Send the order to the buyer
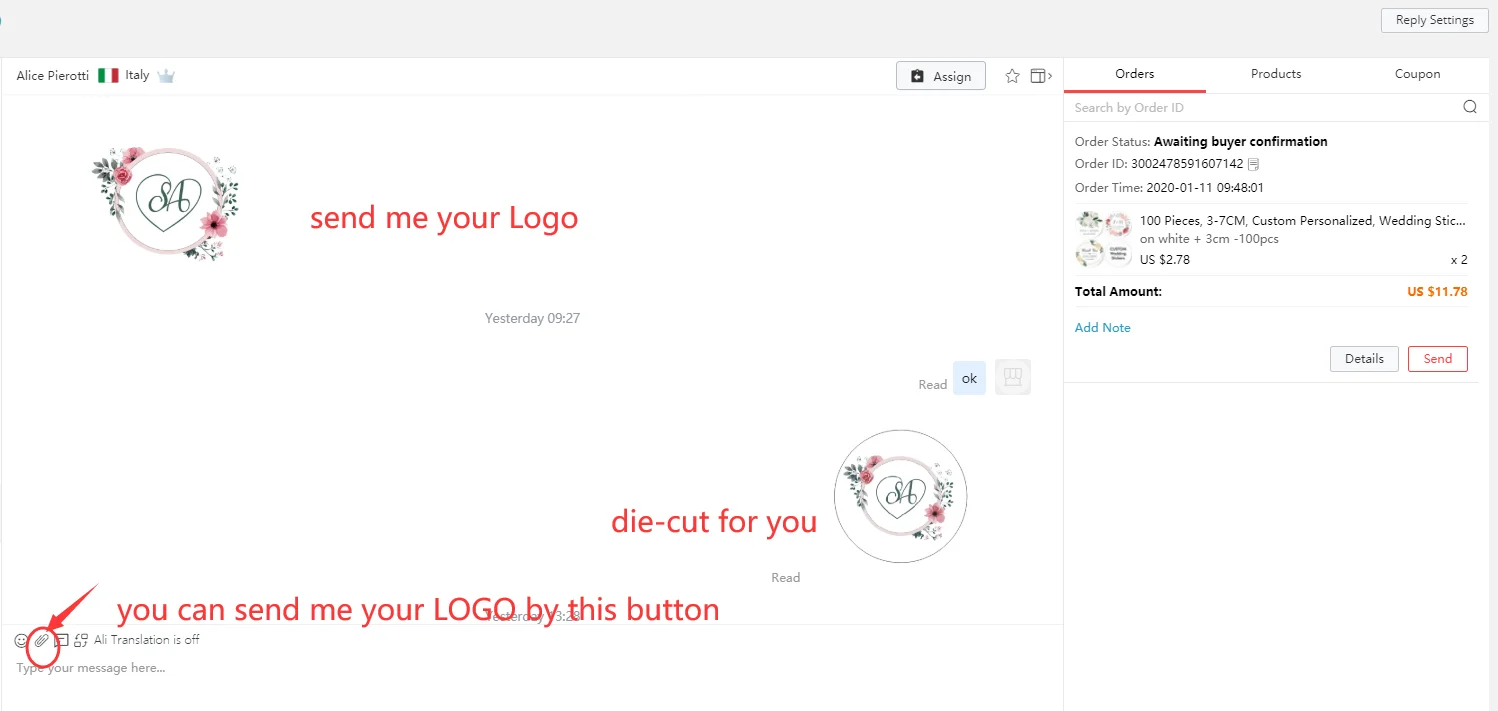Viewport: 1498px width, 711px height. (x=1437, y=359)
